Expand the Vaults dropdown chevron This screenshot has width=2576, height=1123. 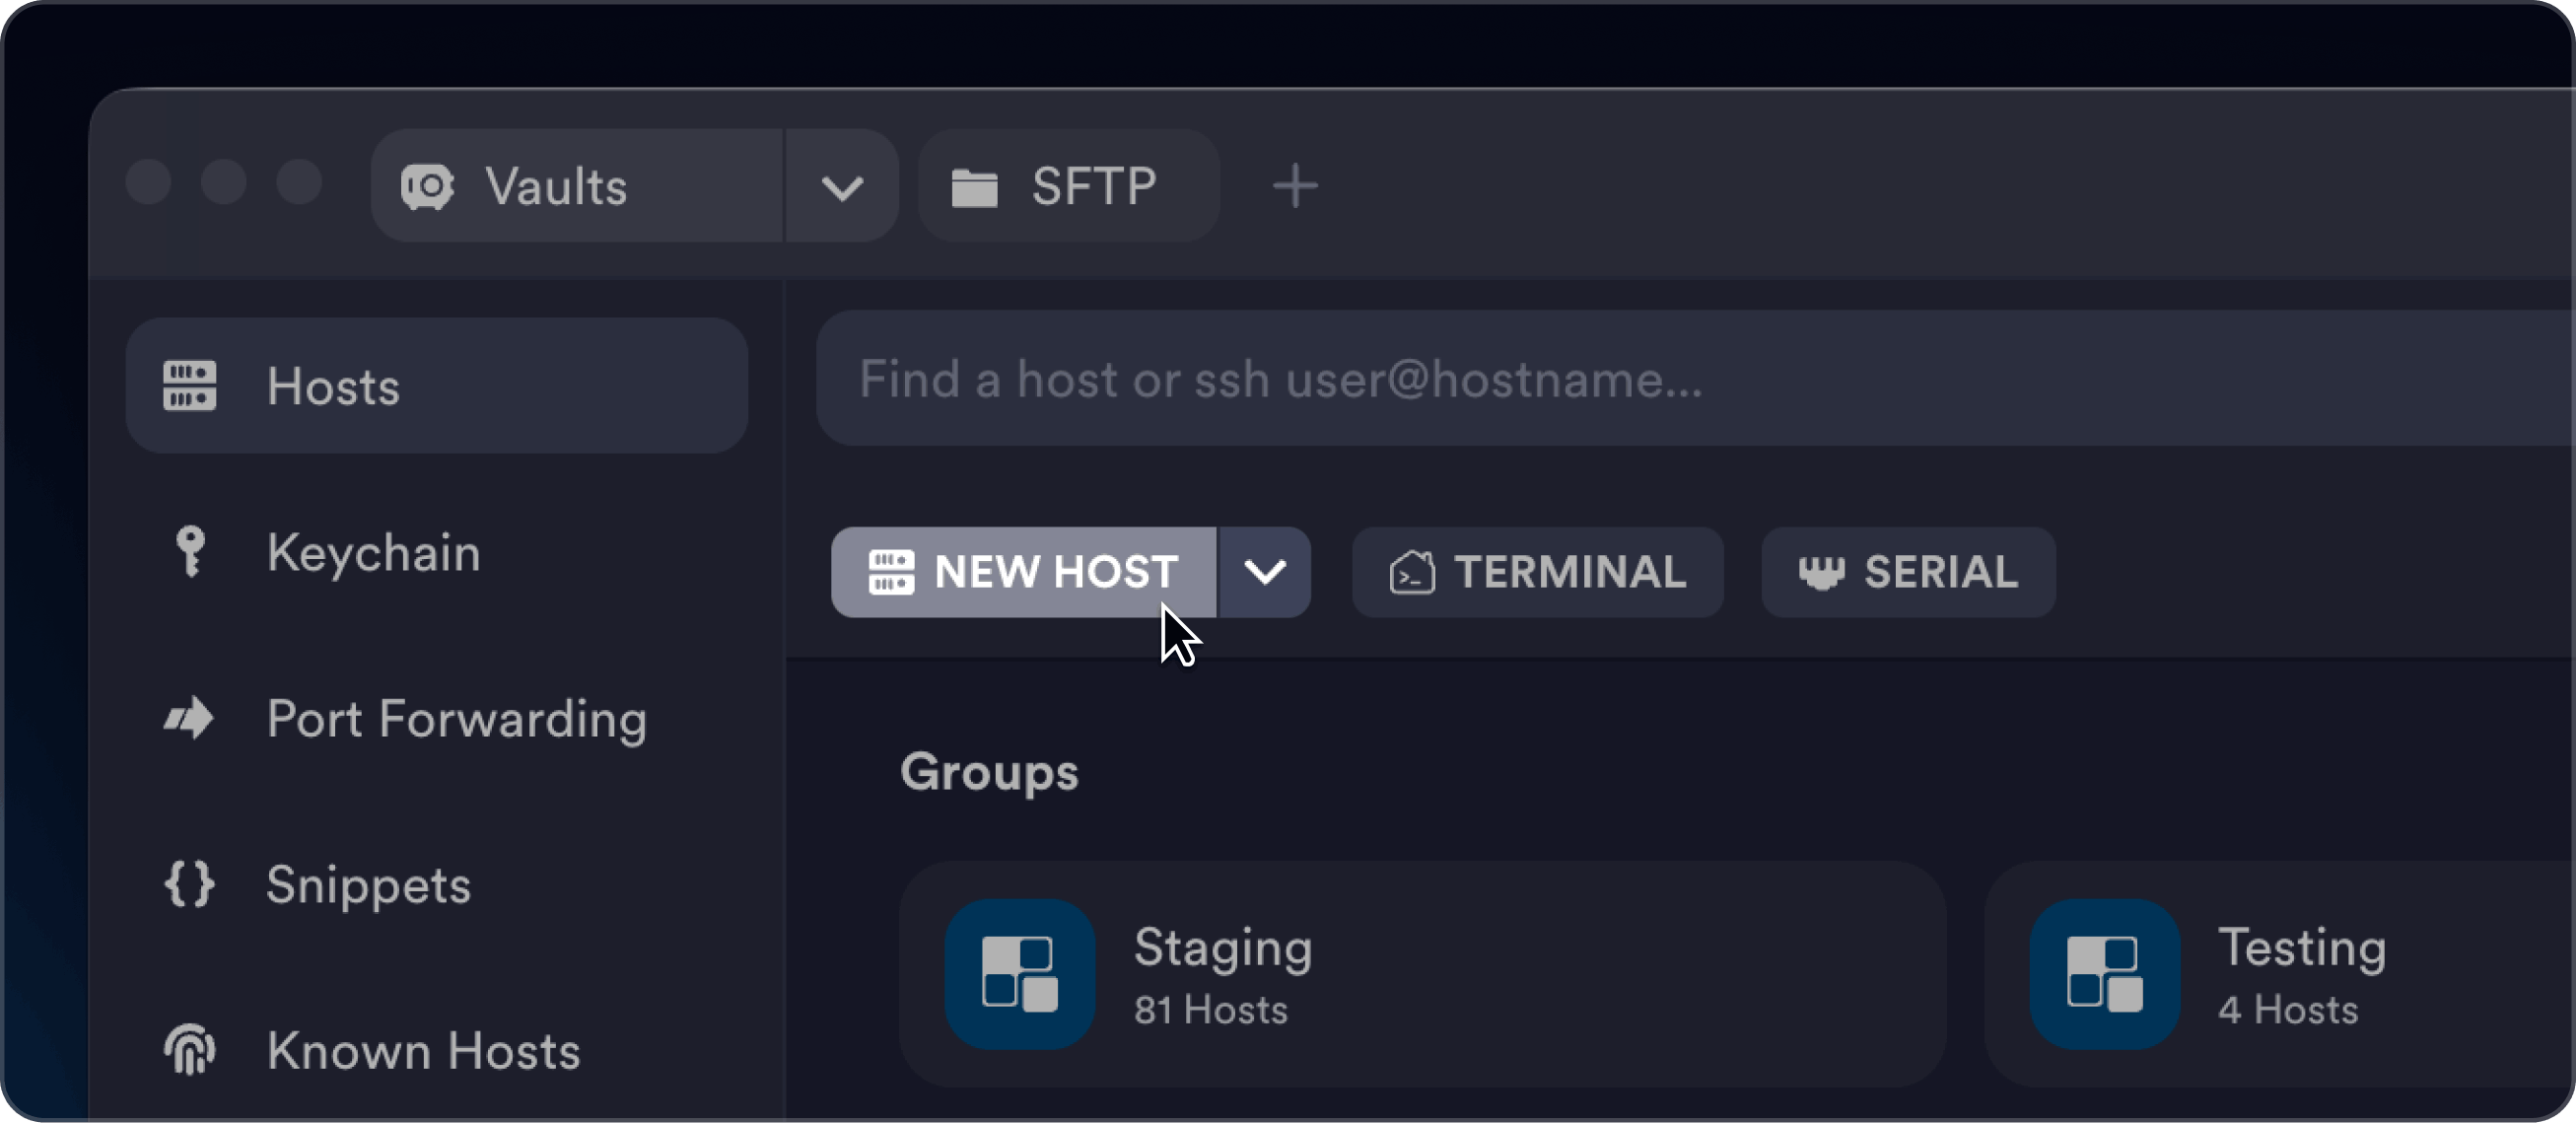pyautogui.click(x=842, y=186)
